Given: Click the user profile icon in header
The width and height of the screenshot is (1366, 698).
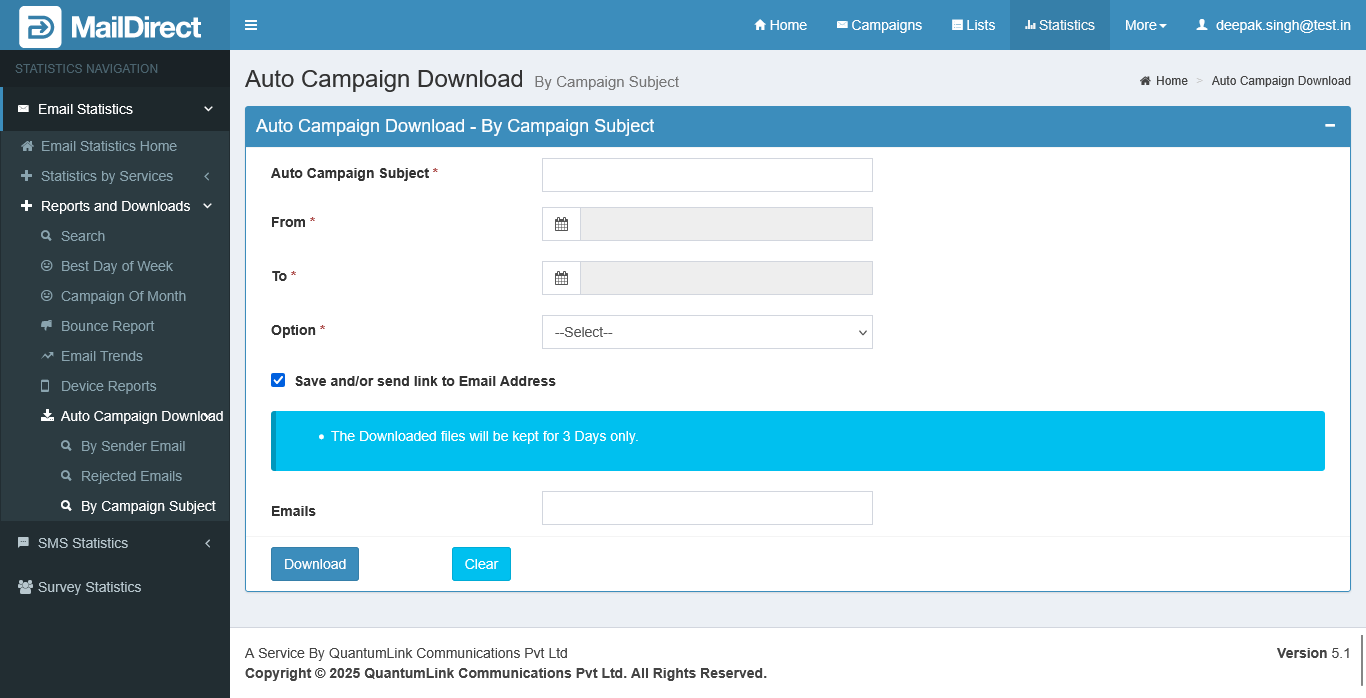Looking at the screenshot, I should click(1202, 25).
